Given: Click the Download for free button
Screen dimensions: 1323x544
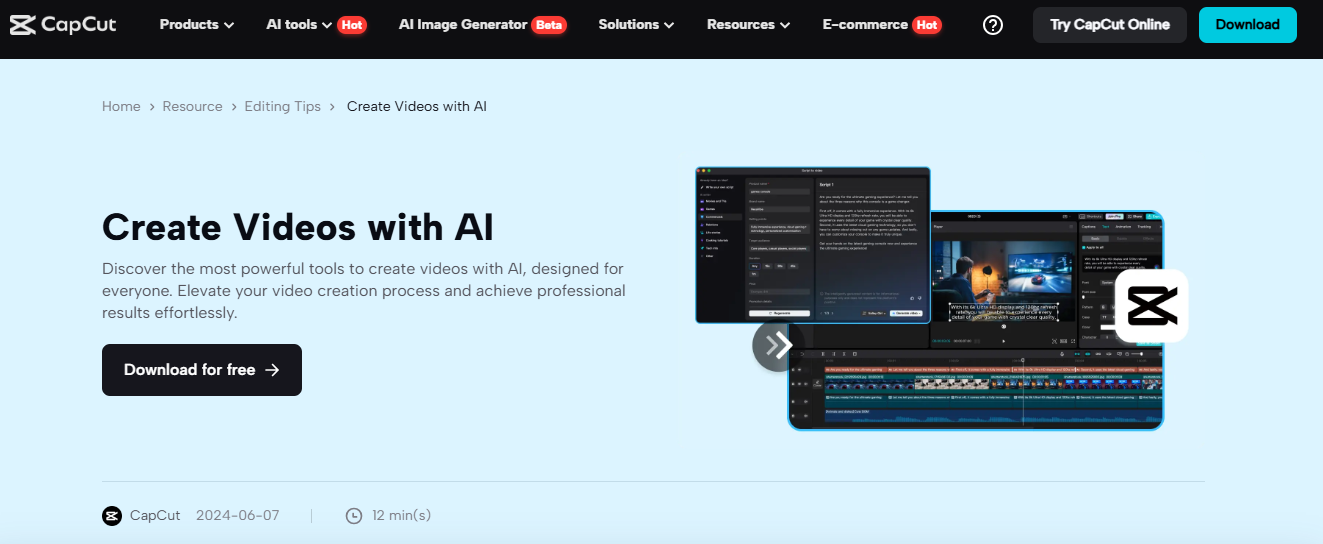Looking at the screenshot, I should 202,370.
